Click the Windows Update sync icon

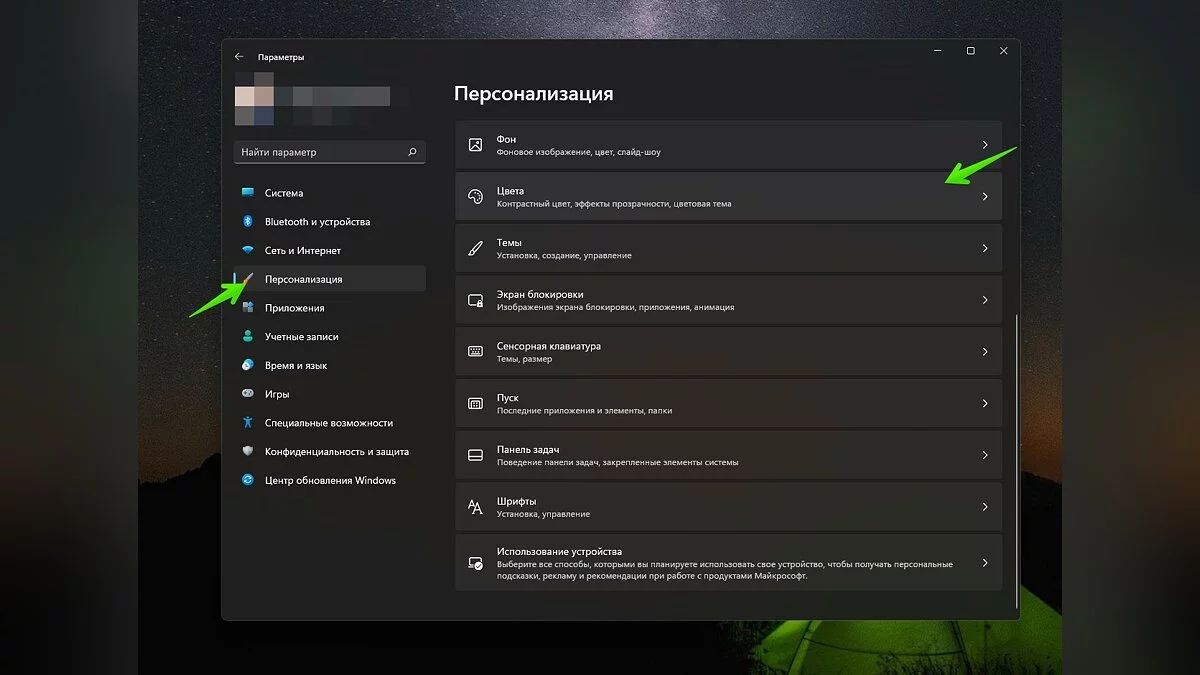pos(248,480)
